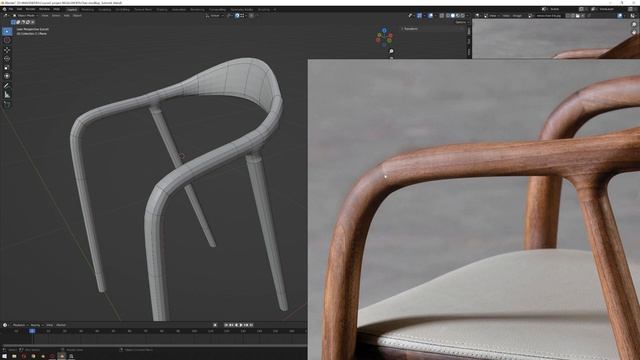Open the Playback popover in timeline
This screenshot has width=640, height=360.
point(20,325)
